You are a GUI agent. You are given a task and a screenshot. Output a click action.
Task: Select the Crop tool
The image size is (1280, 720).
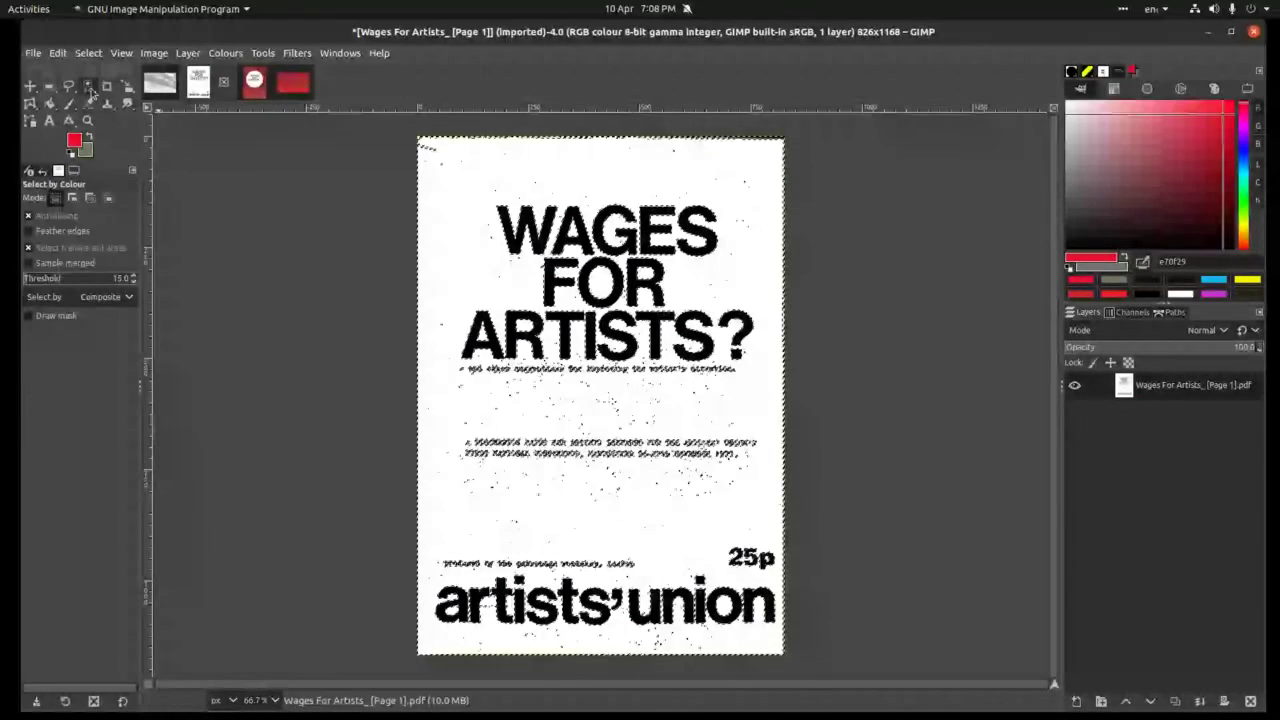pyautogui.click(x=107, y=86)
